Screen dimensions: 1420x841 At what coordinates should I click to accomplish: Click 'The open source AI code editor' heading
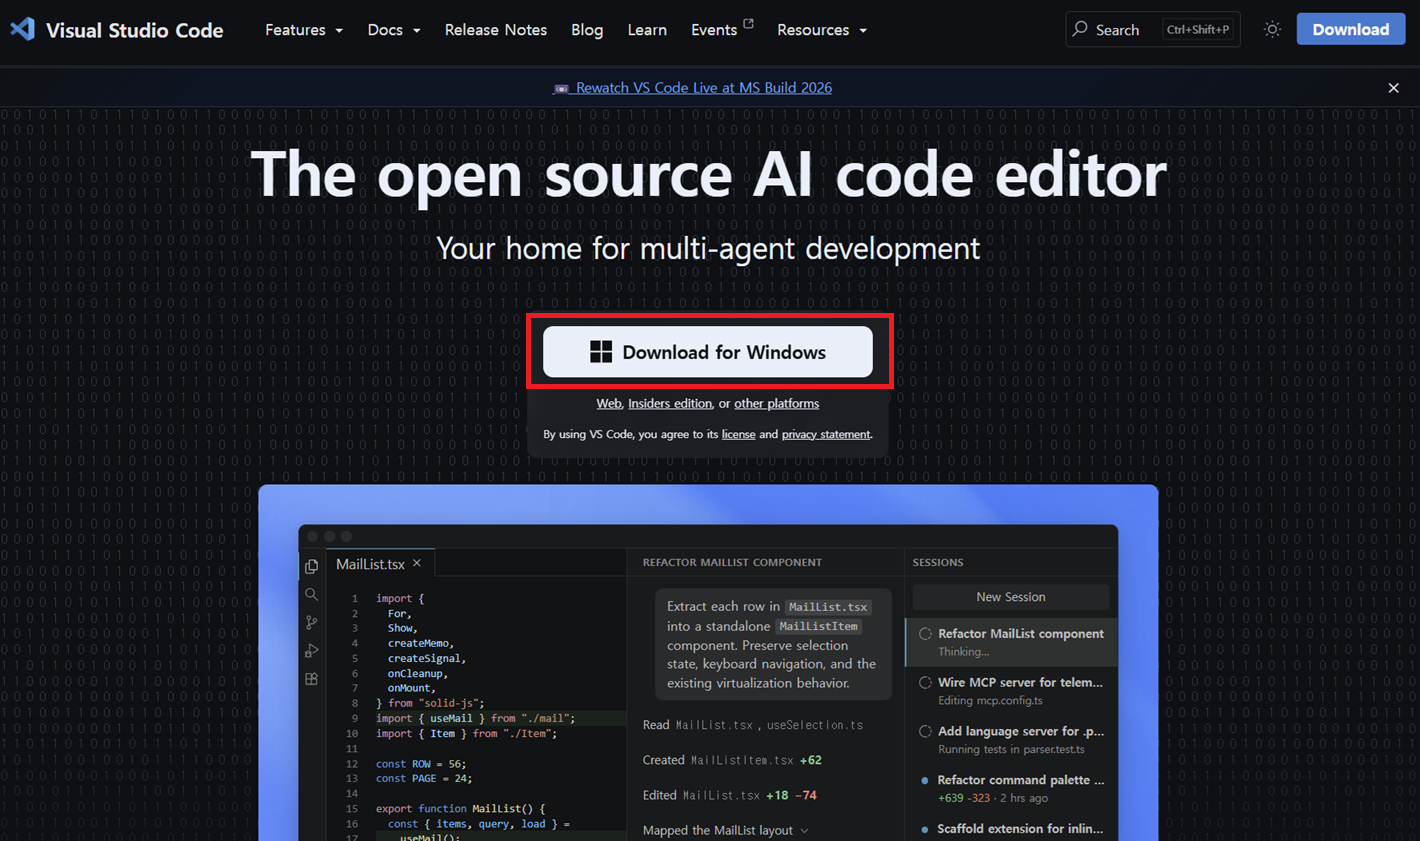click(708, 174)
